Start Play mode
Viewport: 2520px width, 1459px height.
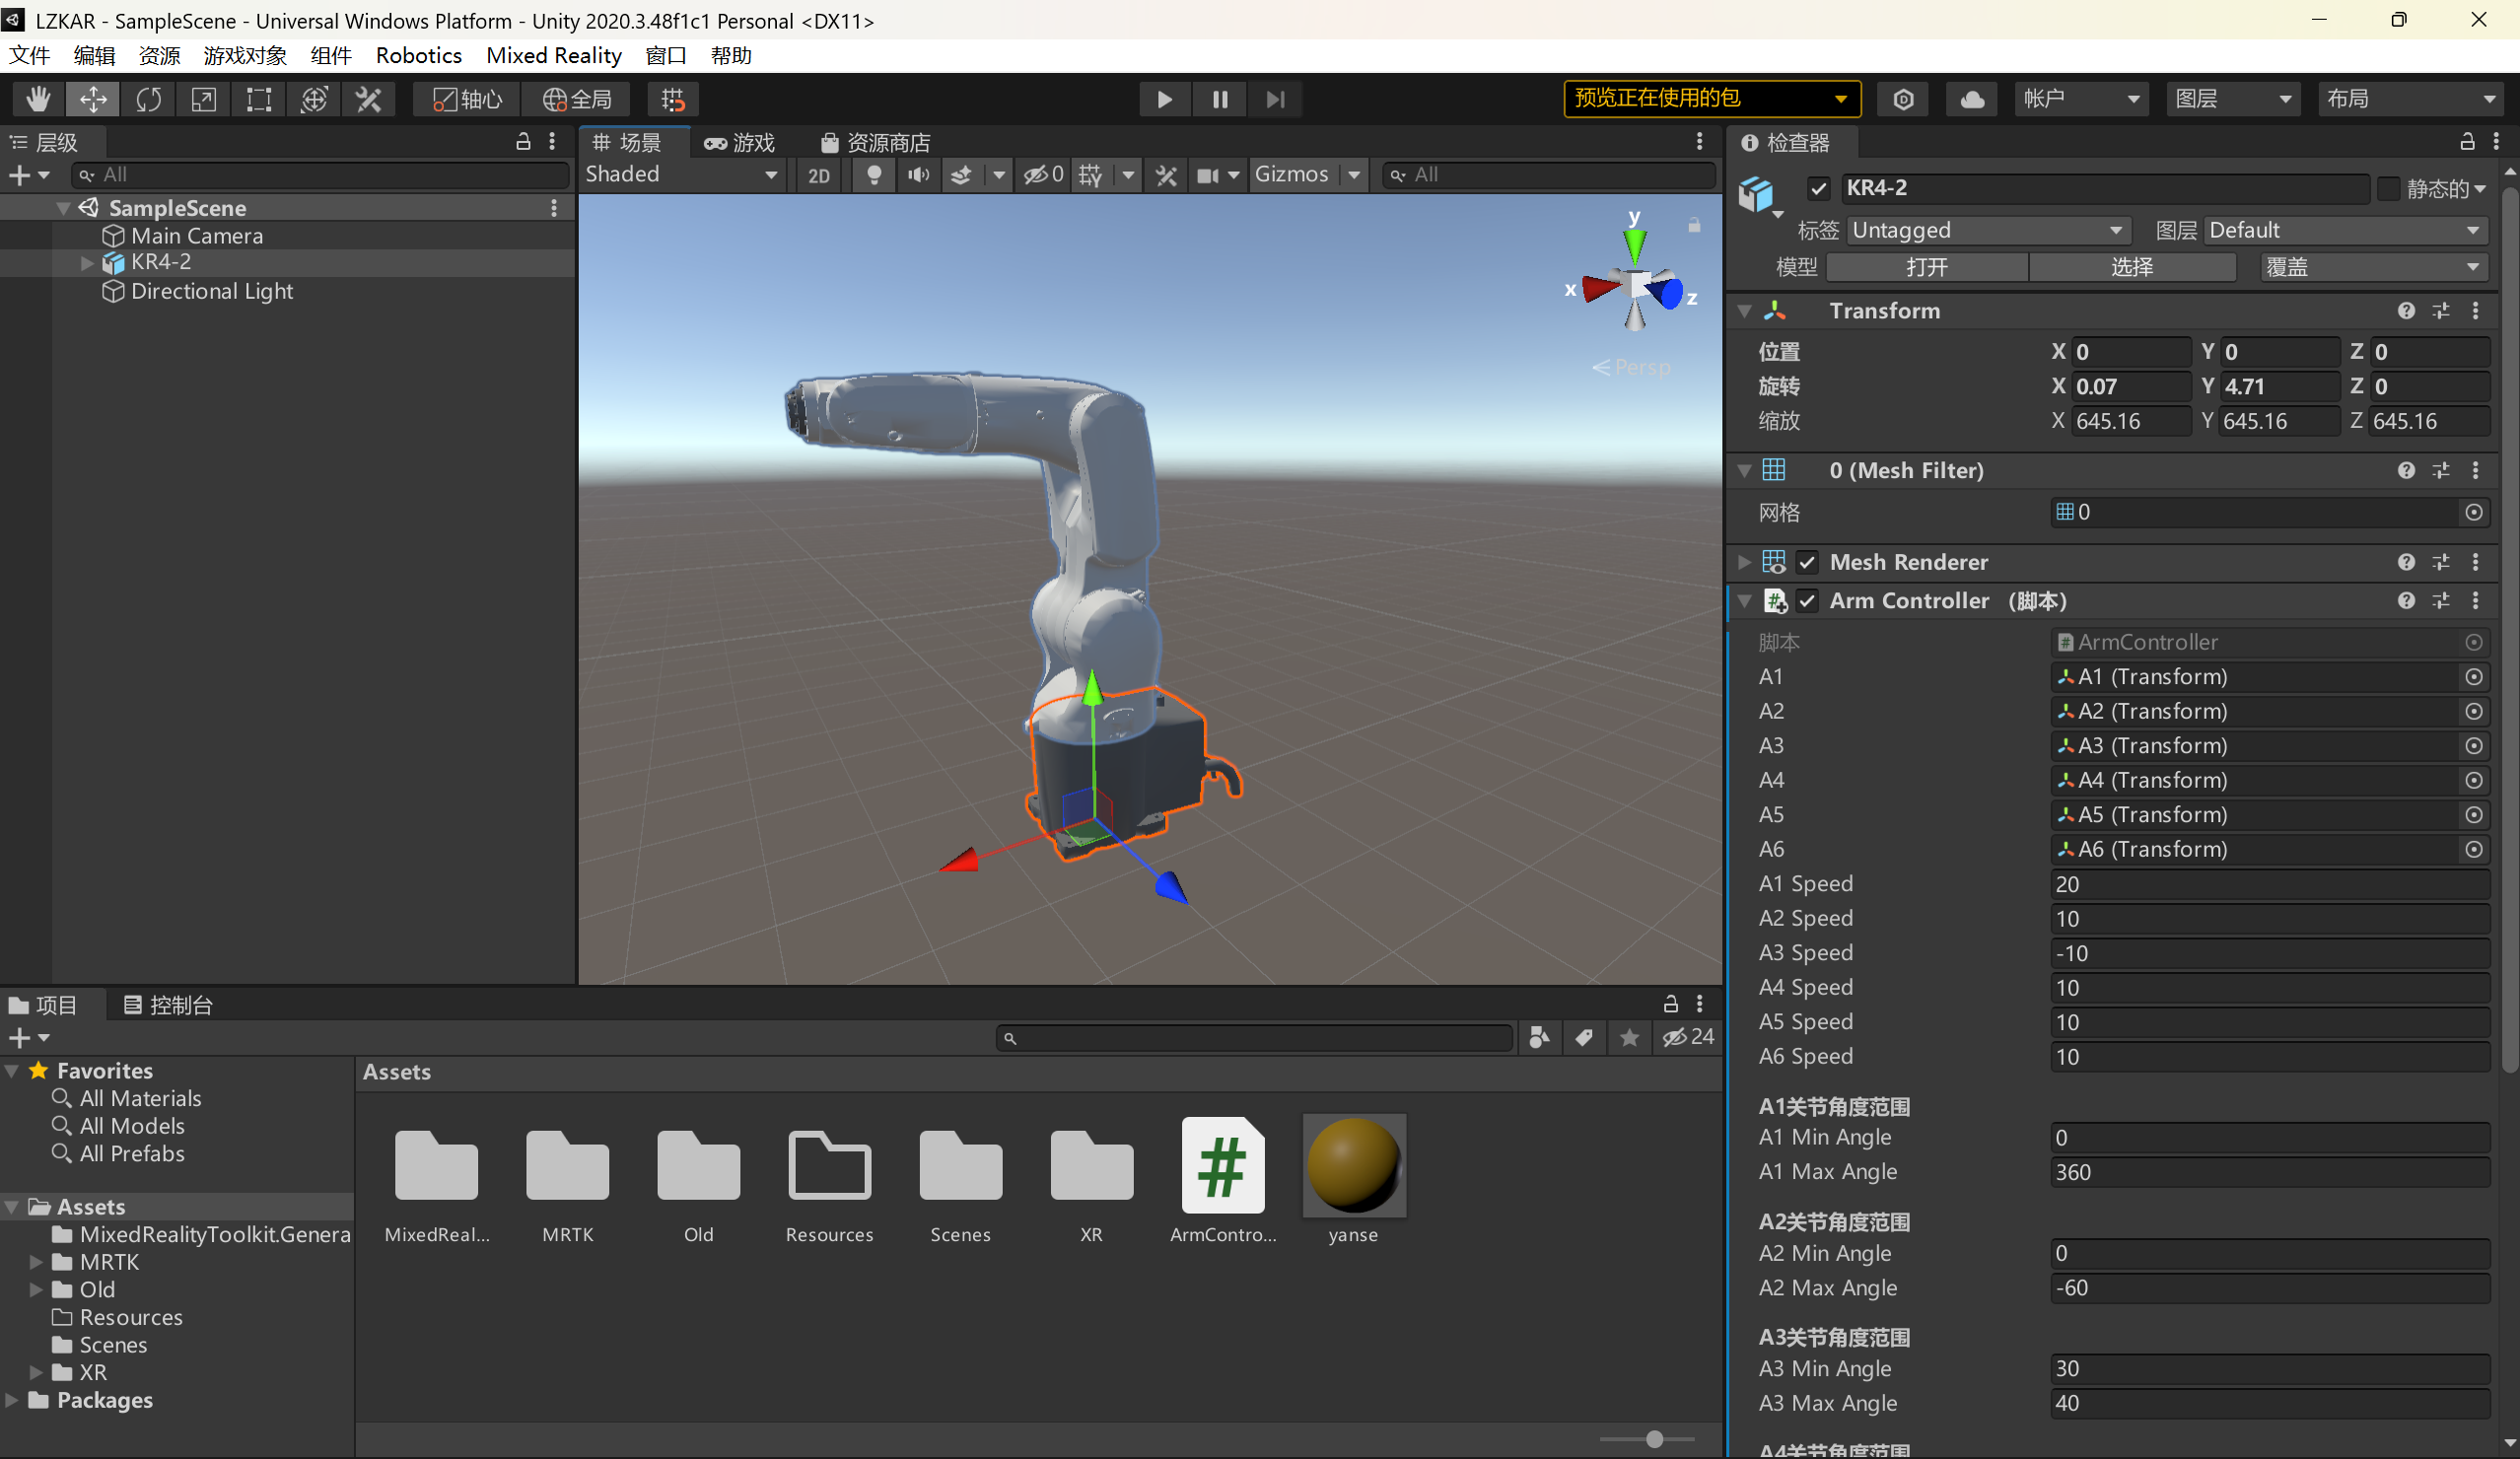[x=1164, y=99]
